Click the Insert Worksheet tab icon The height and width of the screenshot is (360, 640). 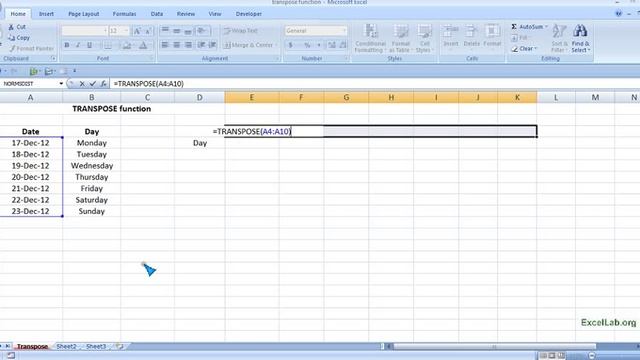[x=119, y=346]
